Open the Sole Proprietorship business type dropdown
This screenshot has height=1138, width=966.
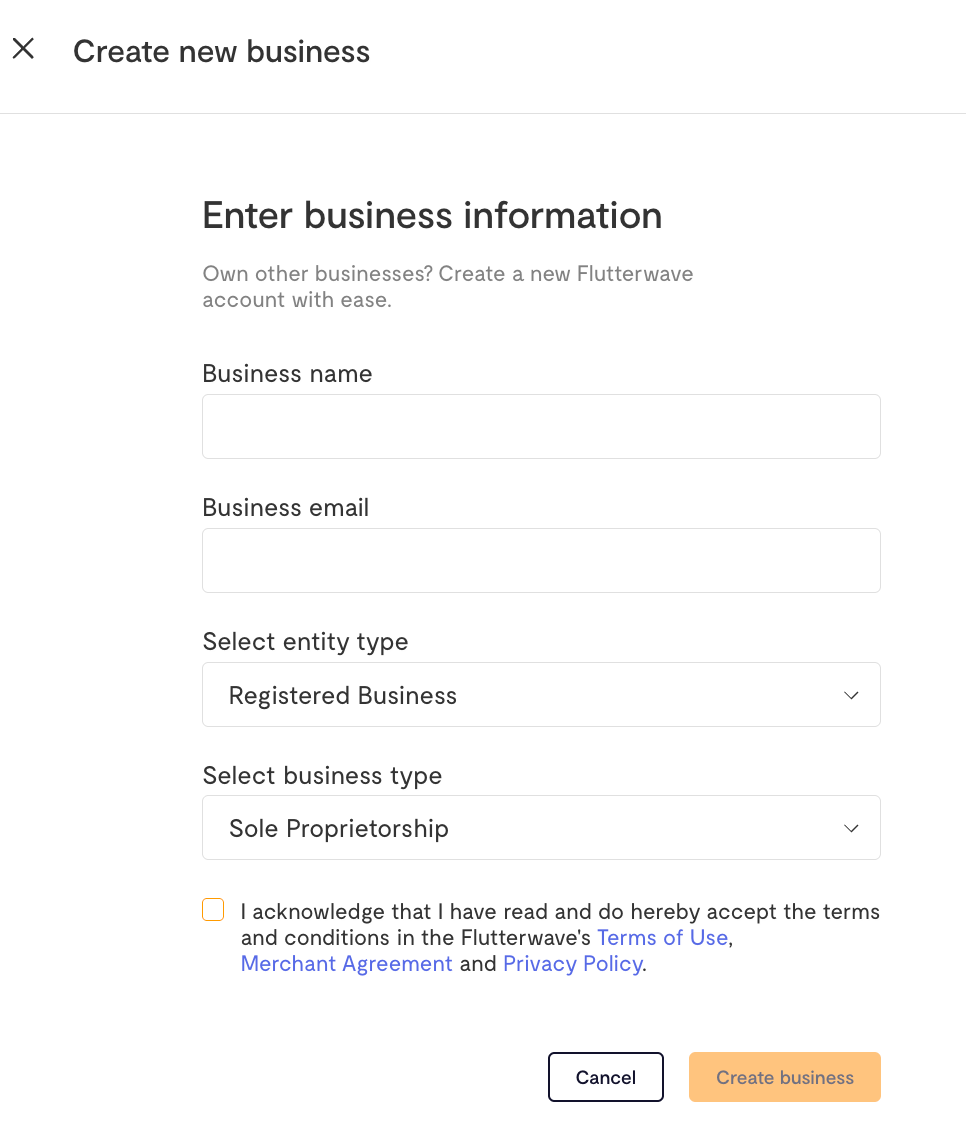tap(541, 827)
